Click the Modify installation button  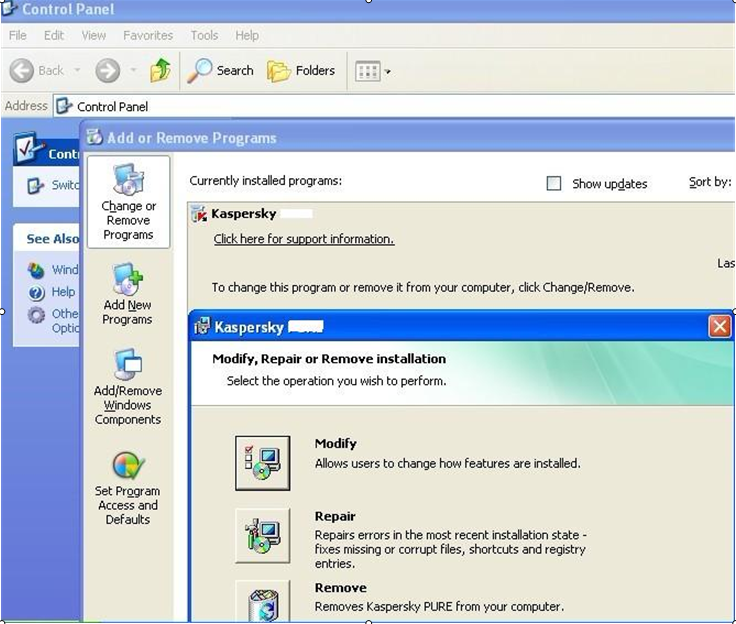262,463
